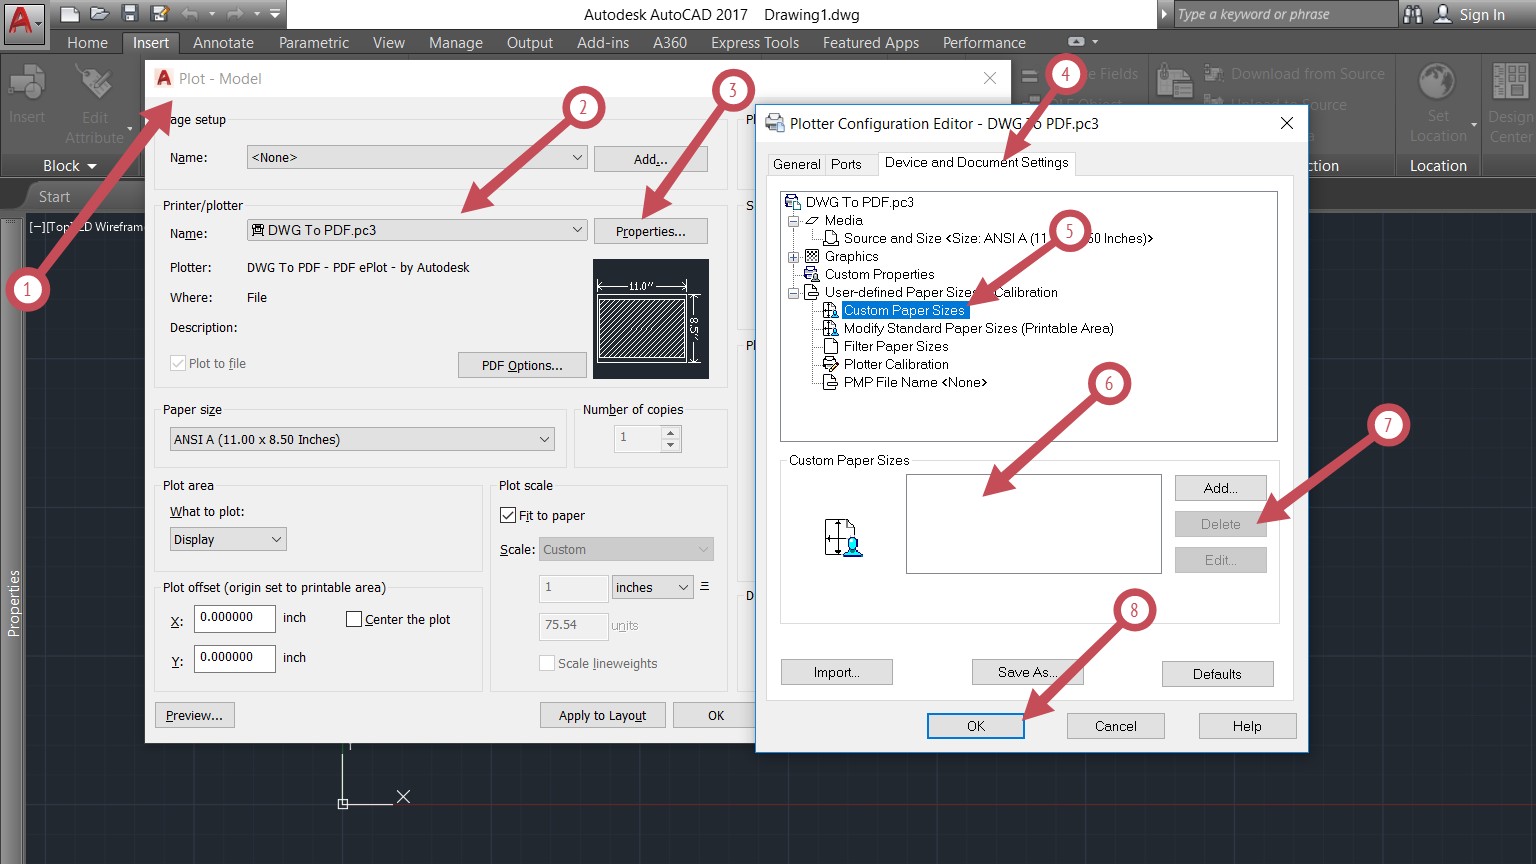Screen dimensions: 1536x864
Task: Click the Design Center ribbon icon
Action: pyautogui.click(x=1510, y=83)
